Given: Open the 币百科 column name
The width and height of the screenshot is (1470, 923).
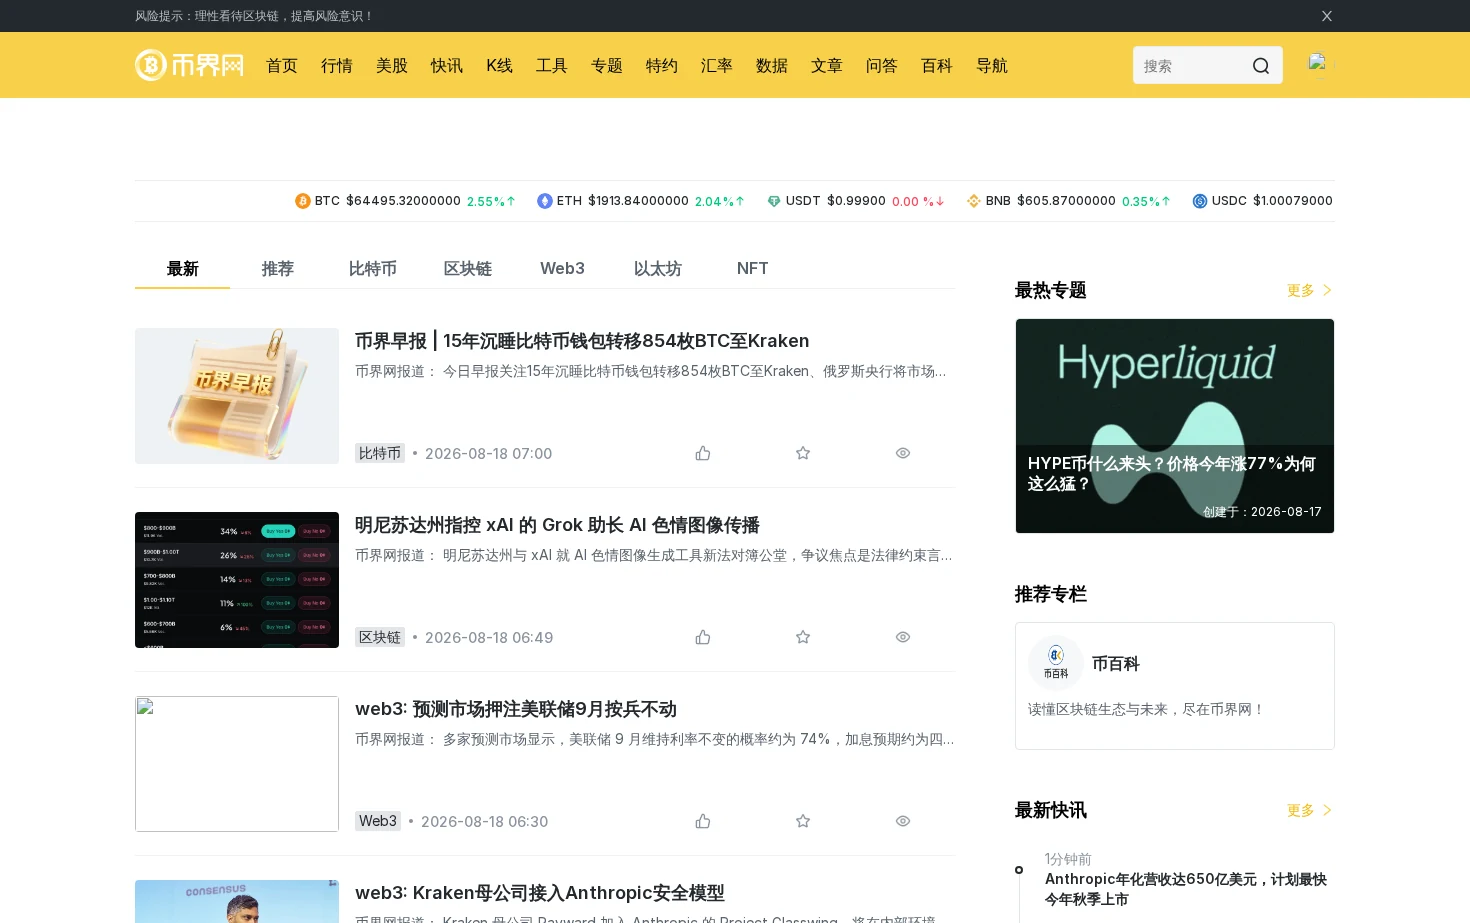Looking at the screenshot, I should point(1116,663).
